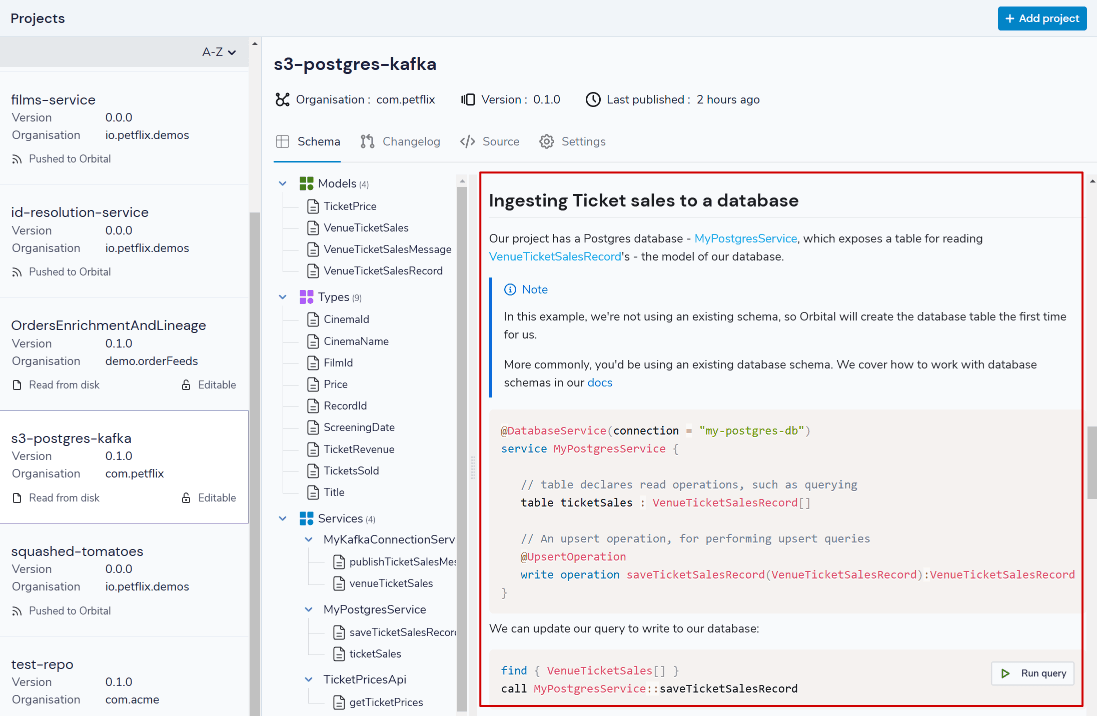
Task: Collapse the TicketPricesApi tree node
Action: [x=309, y=680]
